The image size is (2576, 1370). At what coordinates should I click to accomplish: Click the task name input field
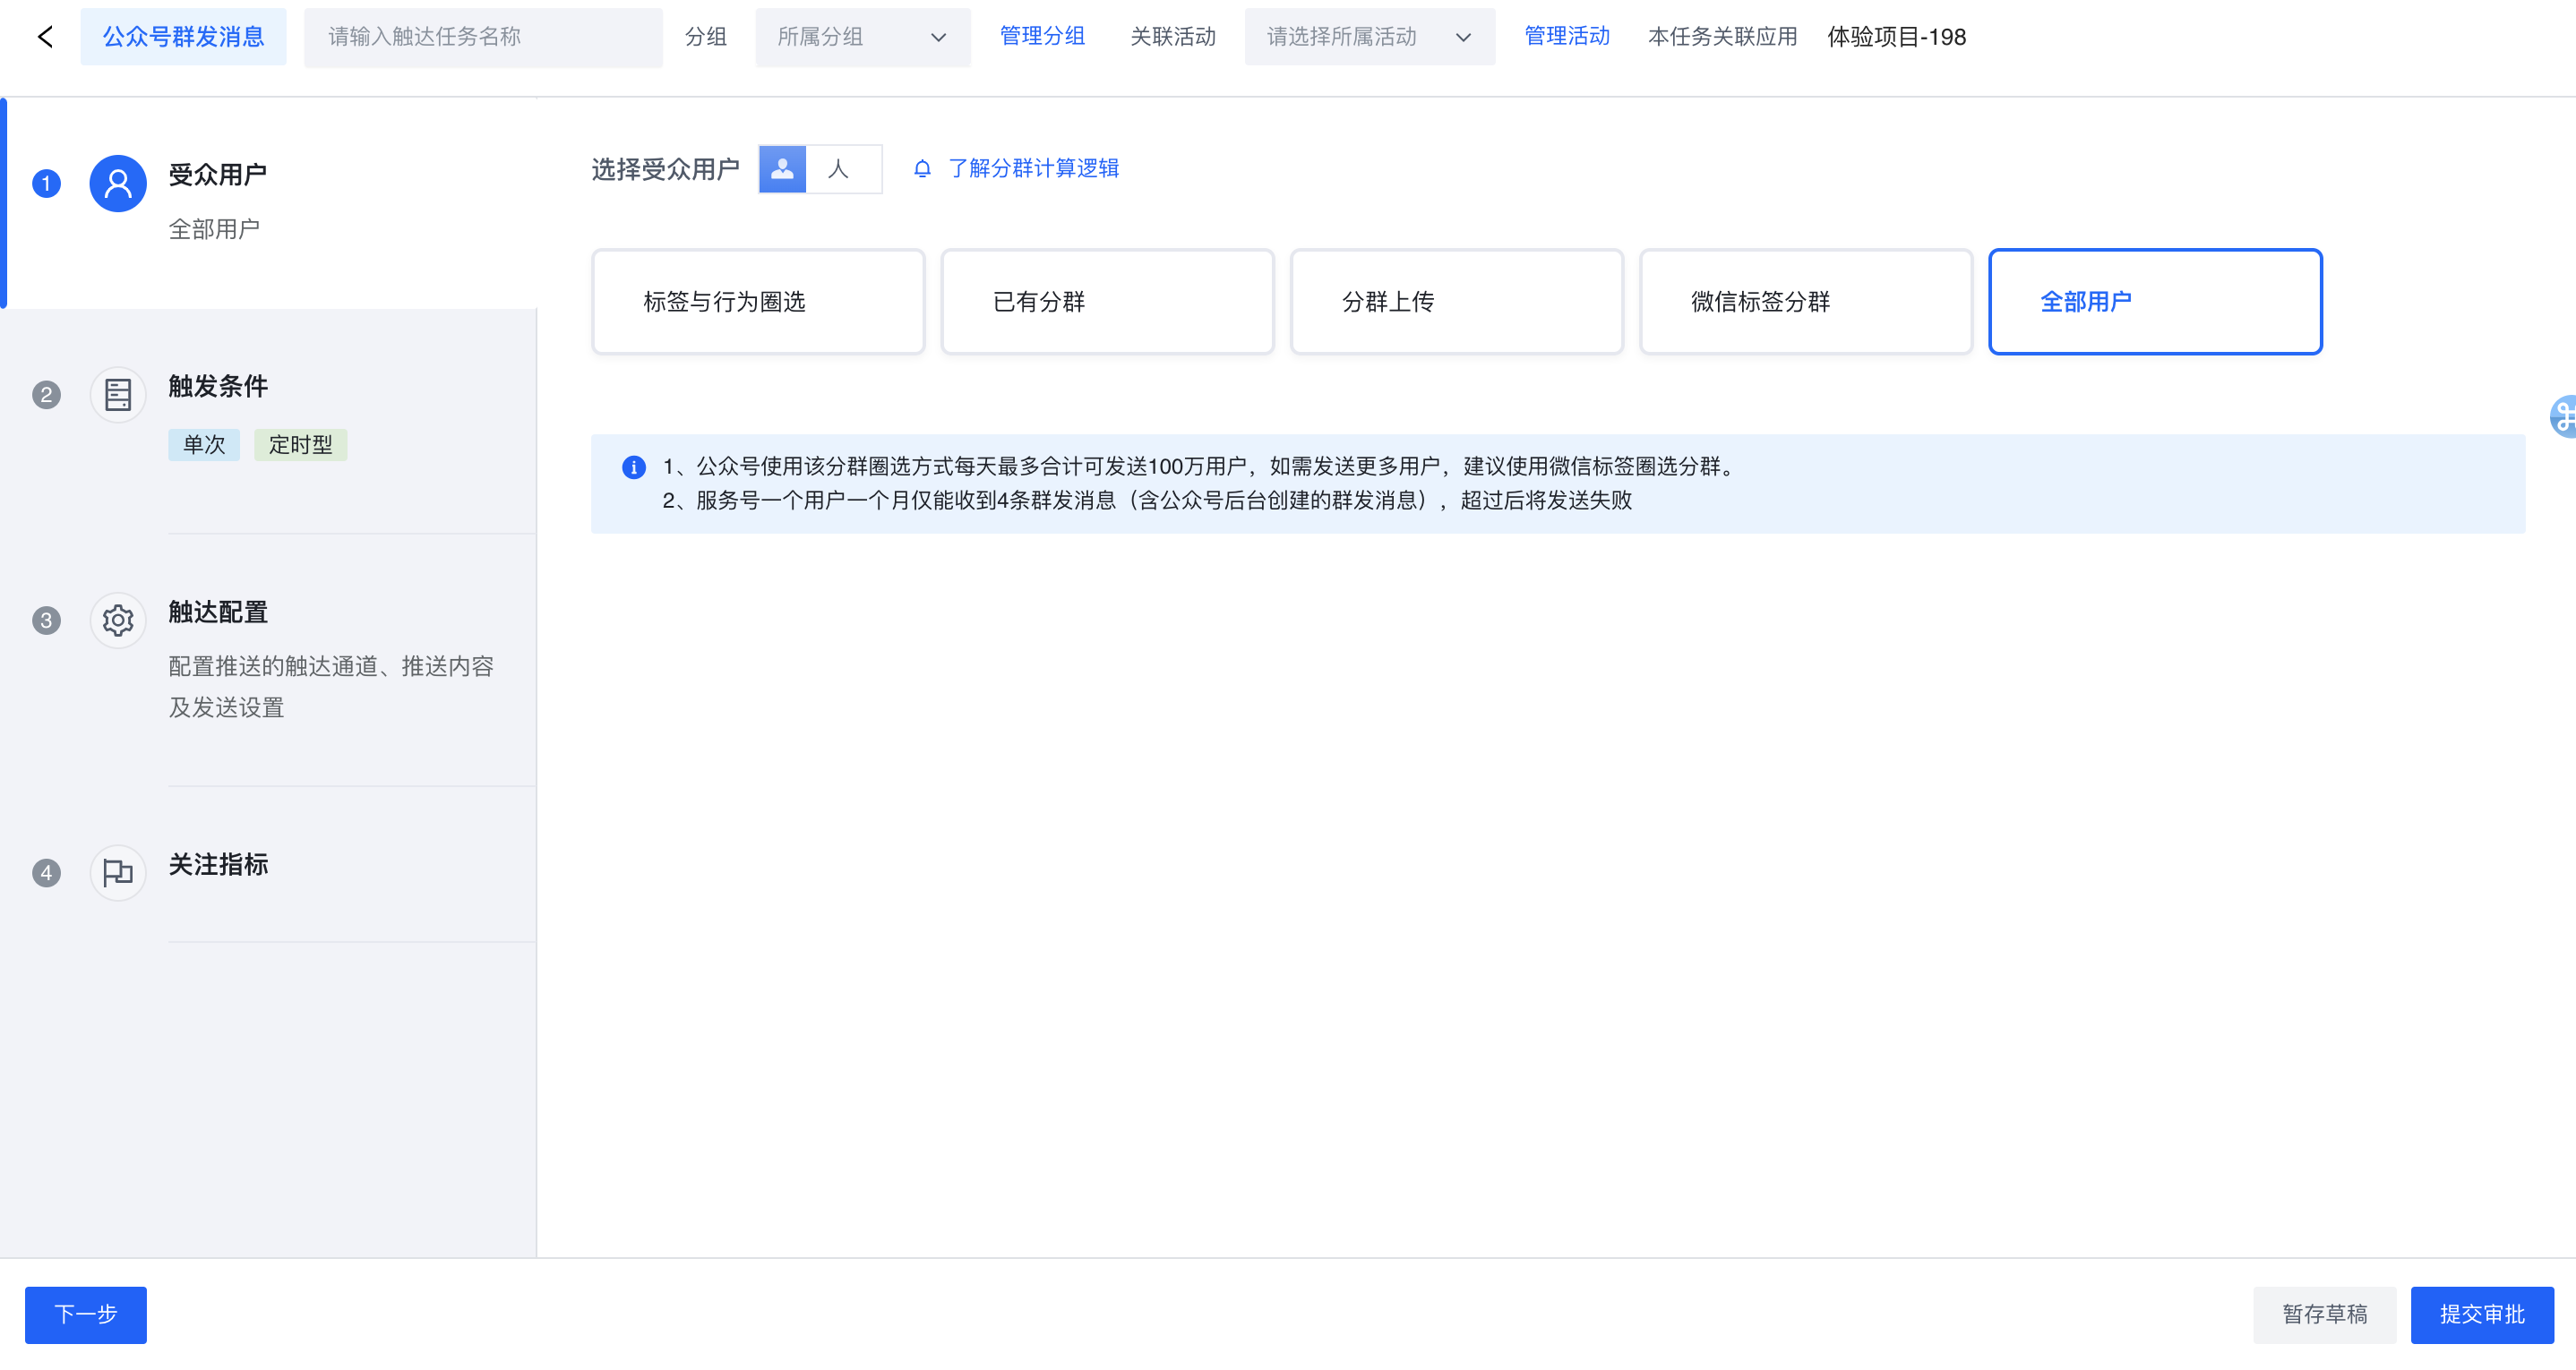point(483,37)
